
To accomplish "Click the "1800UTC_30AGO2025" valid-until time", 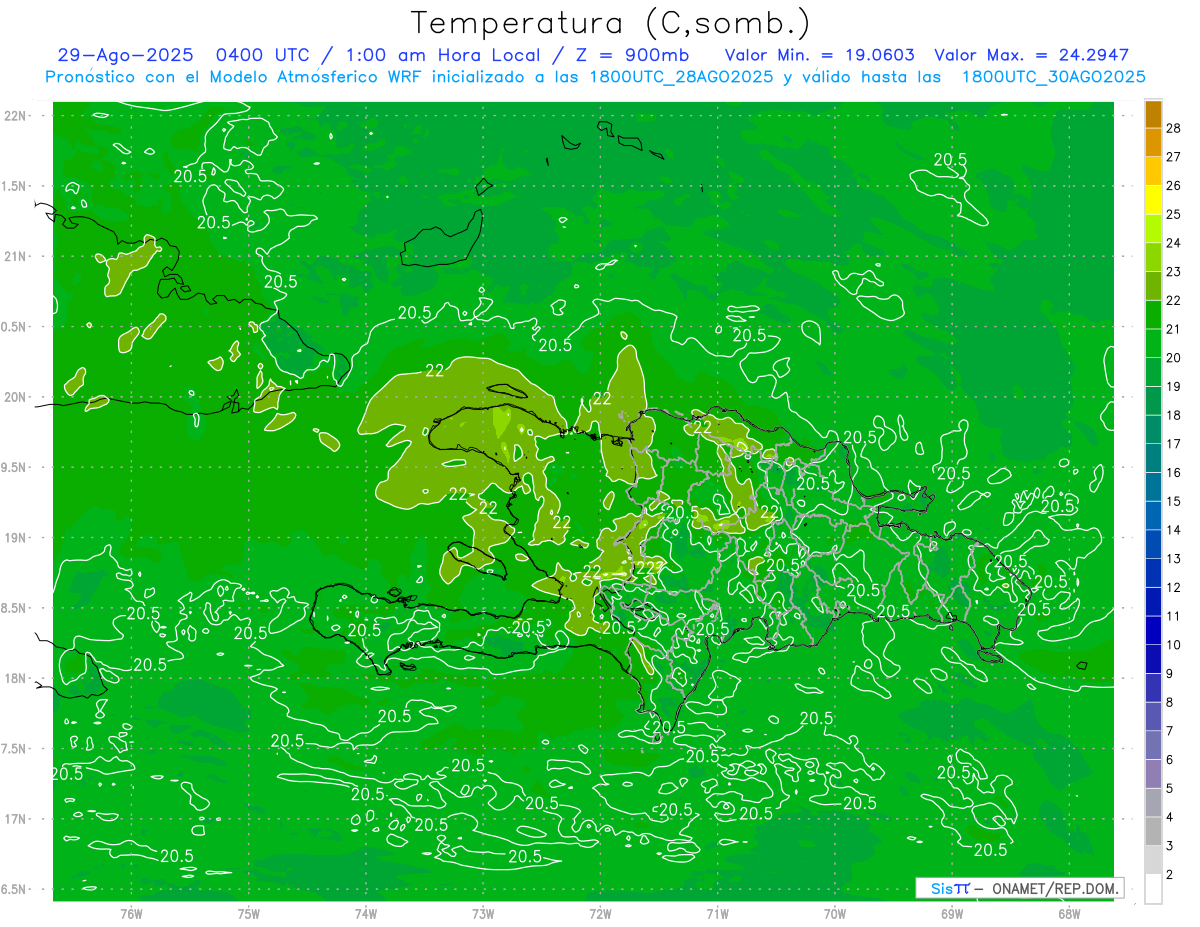I will (1053, 77).
